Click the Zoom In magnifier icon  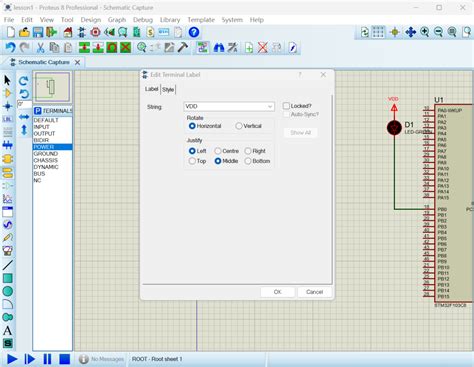pyautogui.click(x=425, y=32)
